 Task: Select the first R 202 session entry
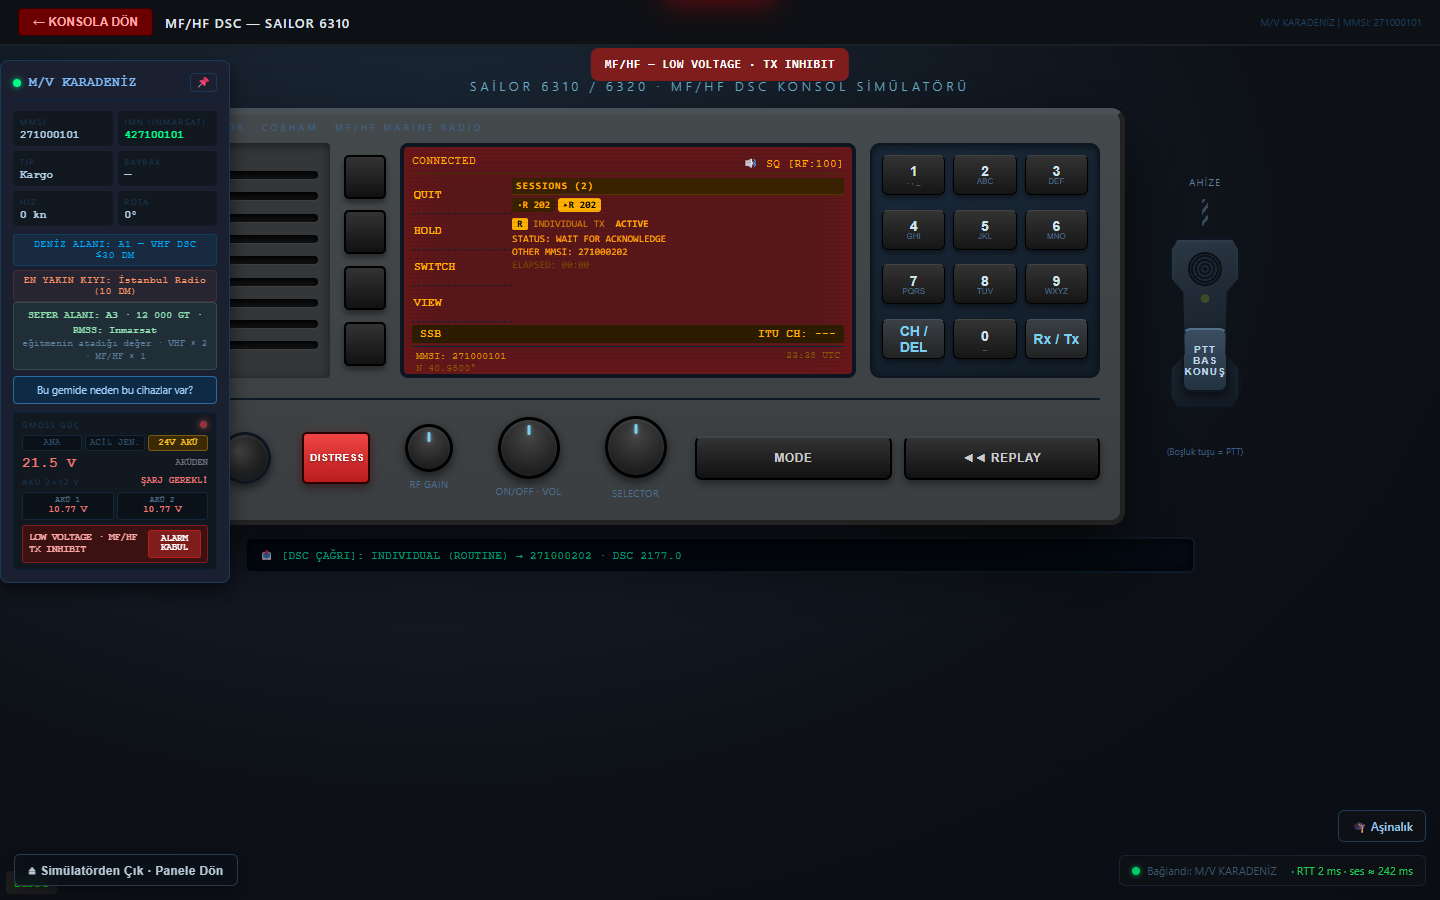[534, 205]
